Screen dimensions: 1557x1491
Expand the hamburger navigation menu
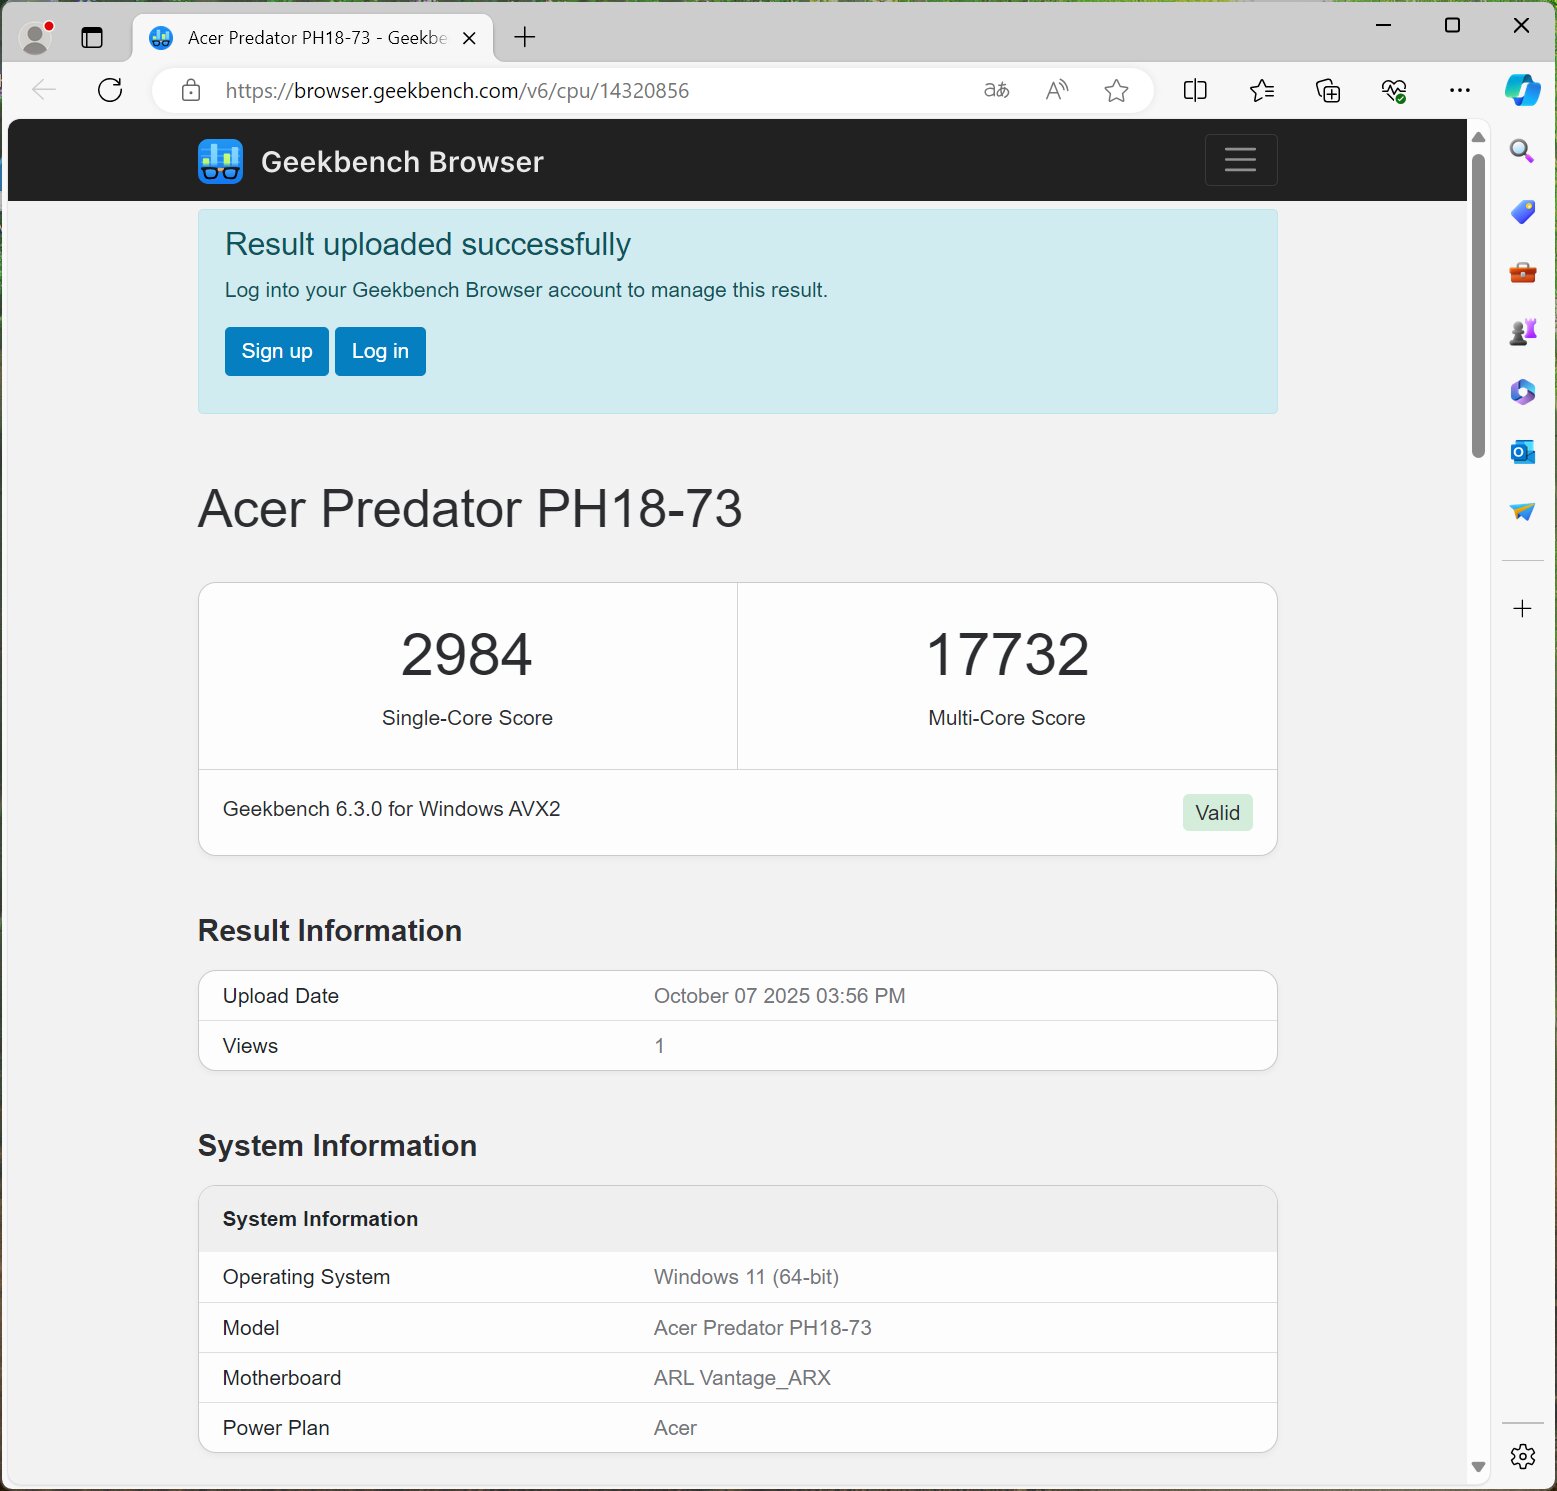[1240, 160]
